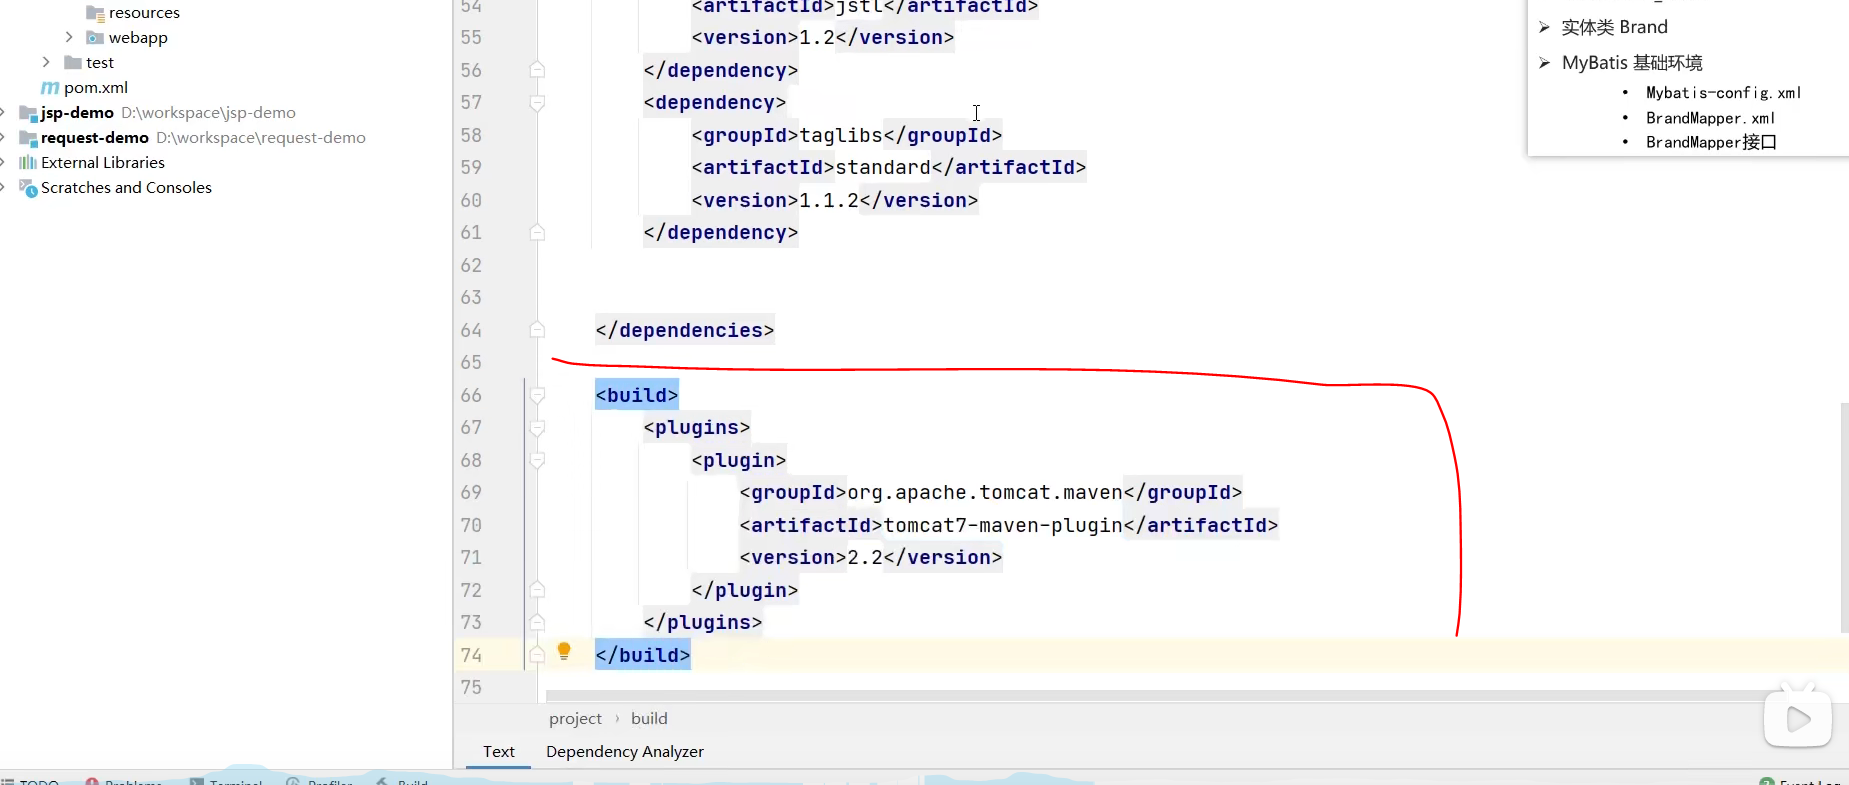1849x785 pixels.
Task: Click tomcat7-maven-plugin artifactId text
Action: 1003,525
